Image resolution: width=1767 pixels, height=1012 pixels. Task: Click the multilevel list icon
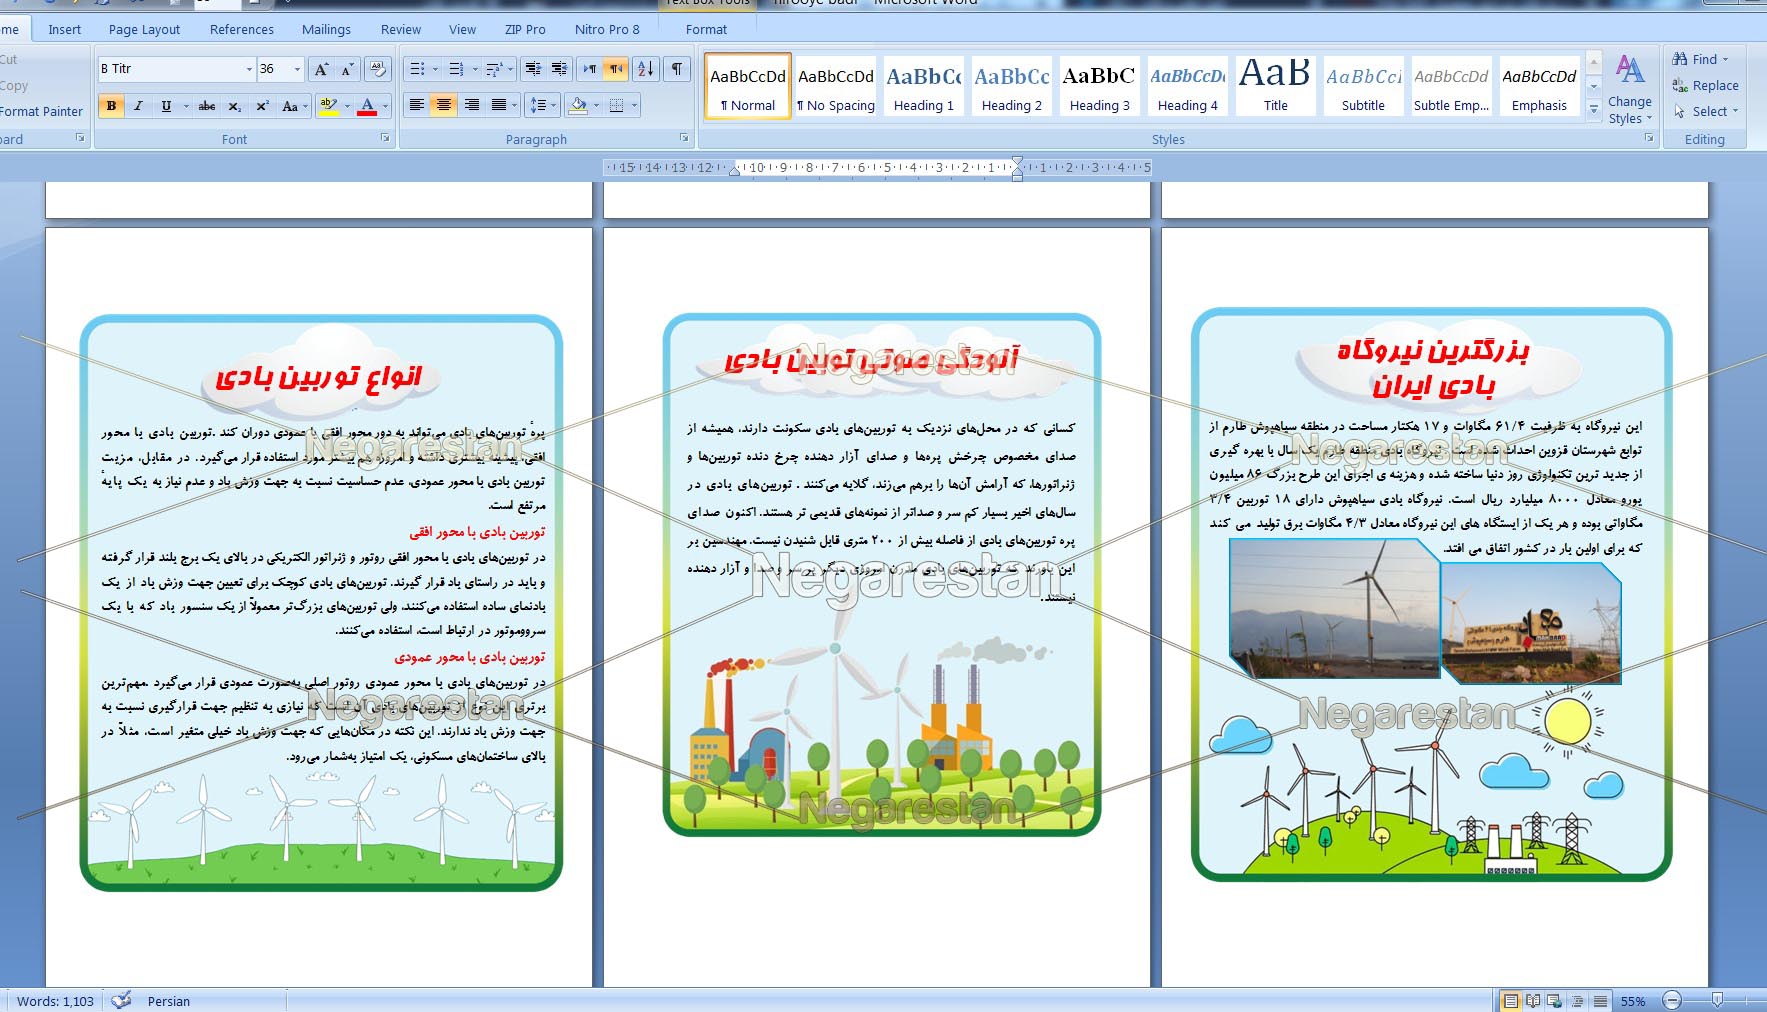[494, 69]
